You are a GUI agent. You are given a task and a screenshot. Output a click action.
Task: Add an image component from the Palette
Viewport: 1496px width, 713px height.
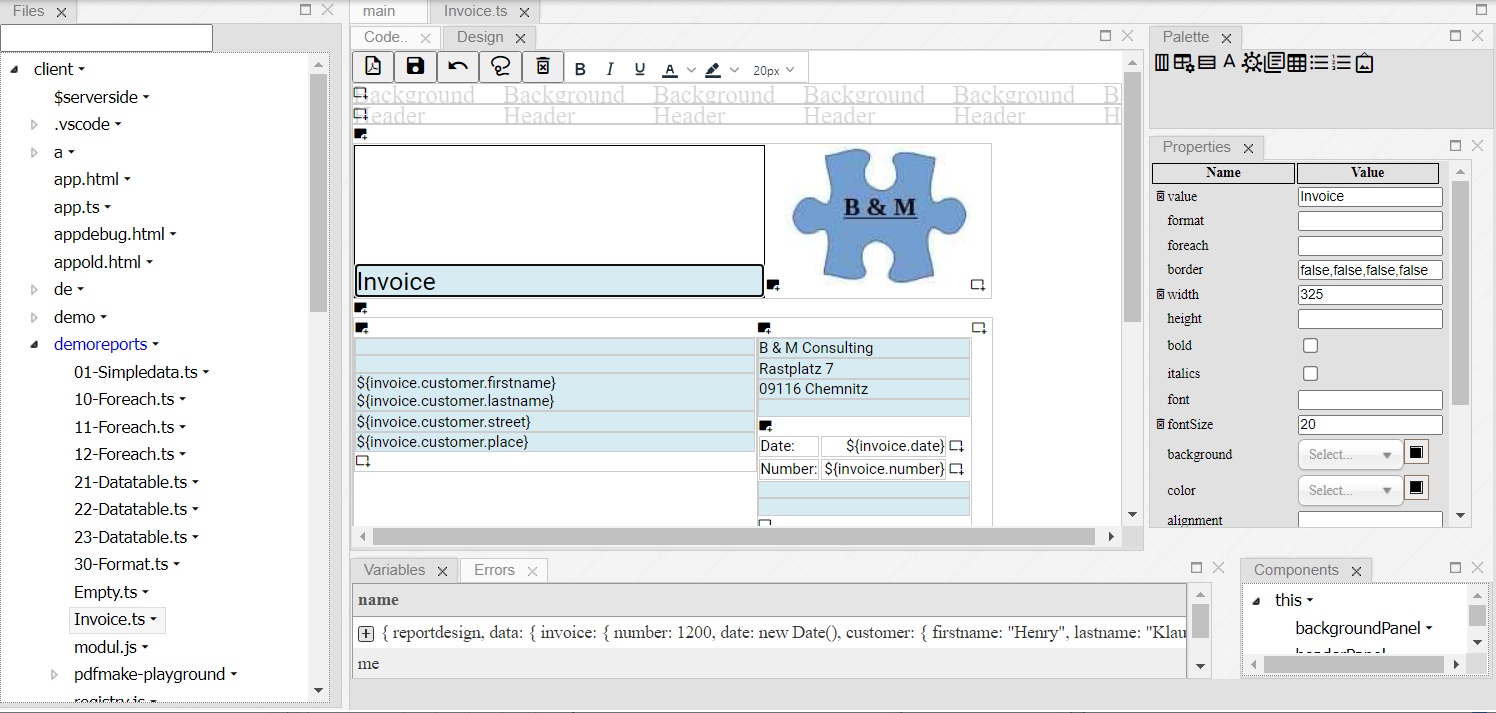click(1365, 62)
